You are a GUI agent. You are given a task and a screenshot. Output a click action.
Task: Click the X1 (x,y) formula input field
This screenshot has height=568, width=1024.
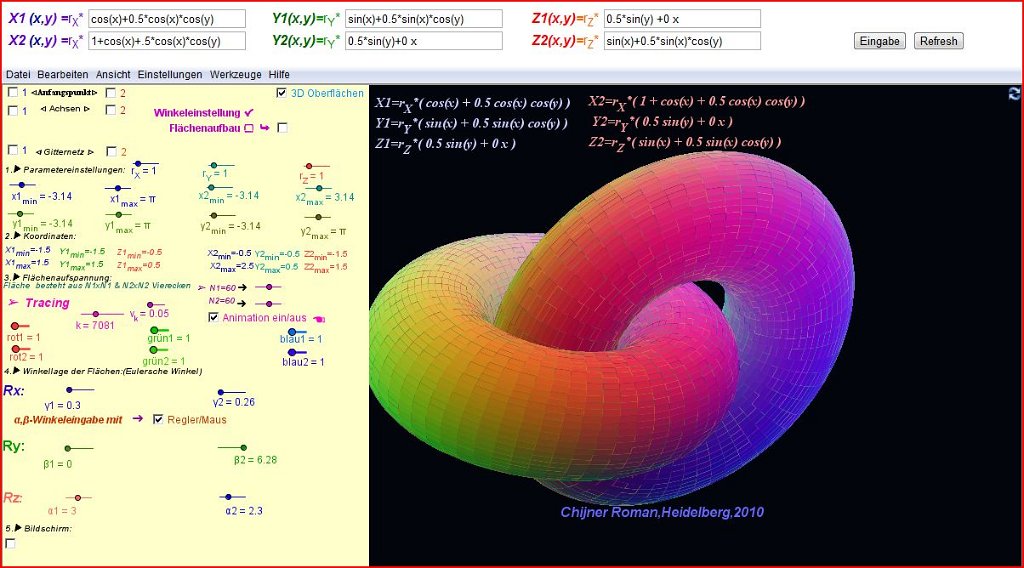tap(166, 19)
